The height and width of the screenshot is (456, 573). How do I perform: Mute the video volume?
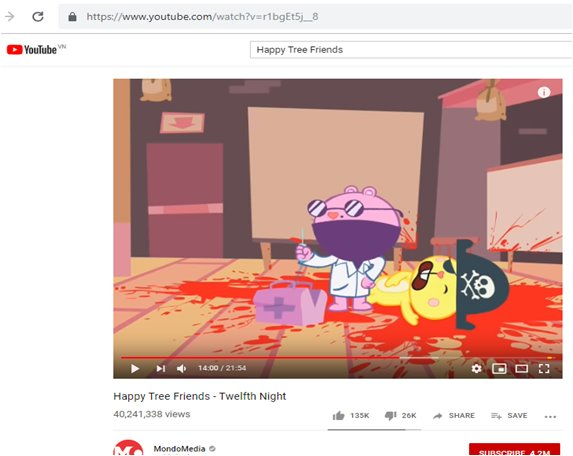(x=182, y=368)
